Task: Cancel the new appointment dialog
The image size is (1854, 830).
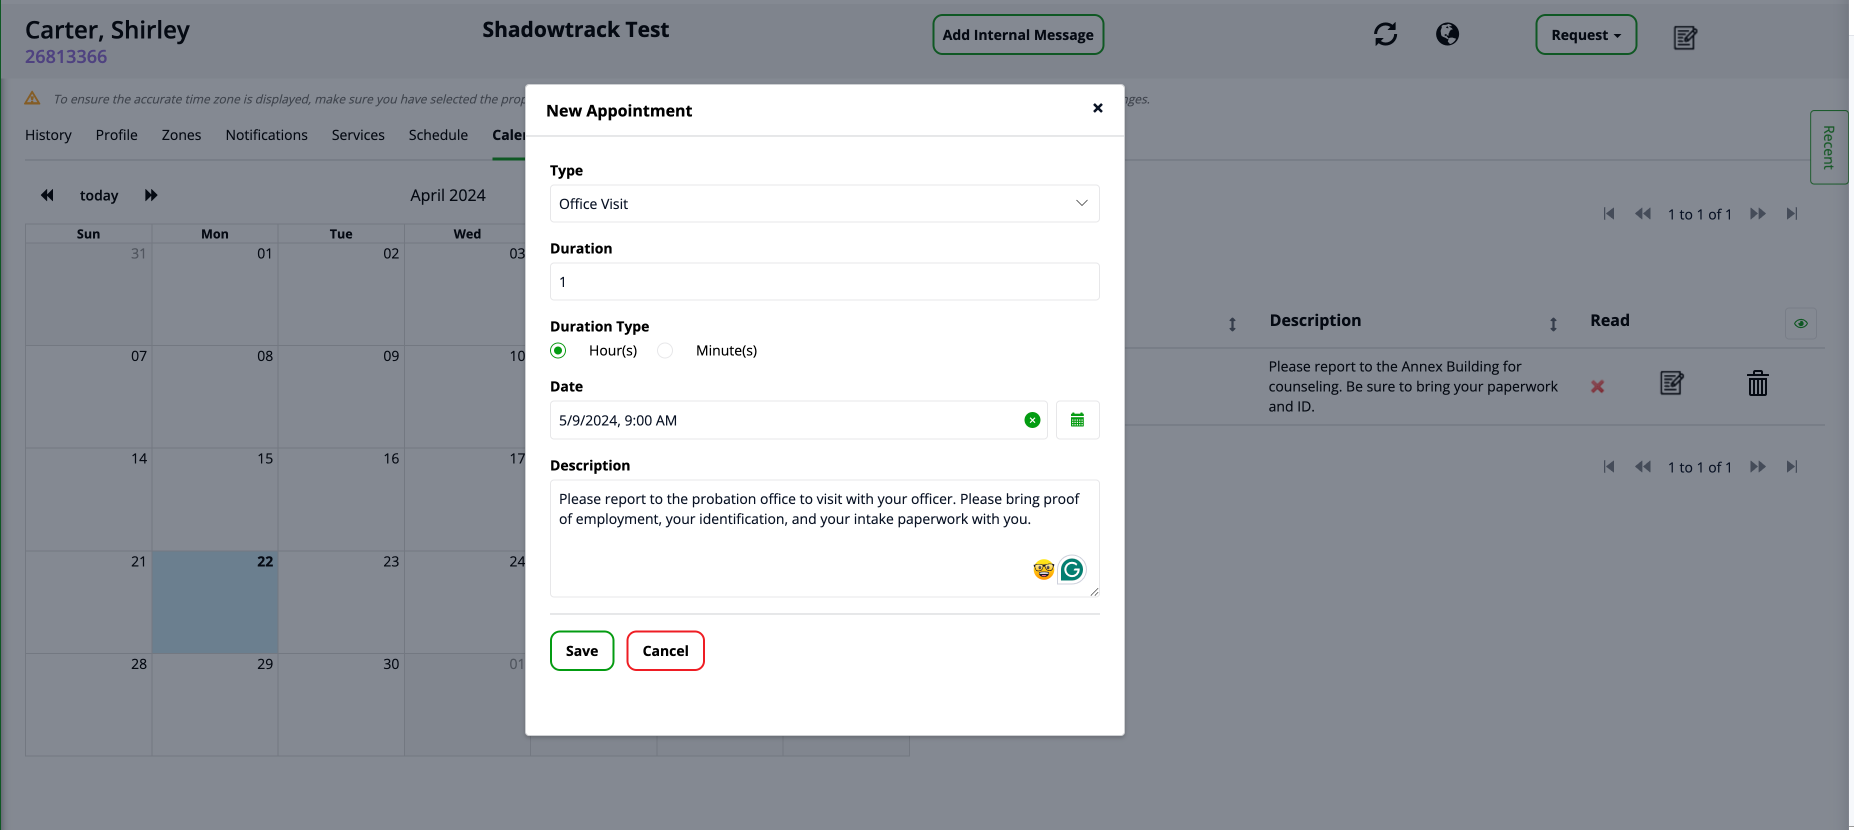Action: coord(665,651)
